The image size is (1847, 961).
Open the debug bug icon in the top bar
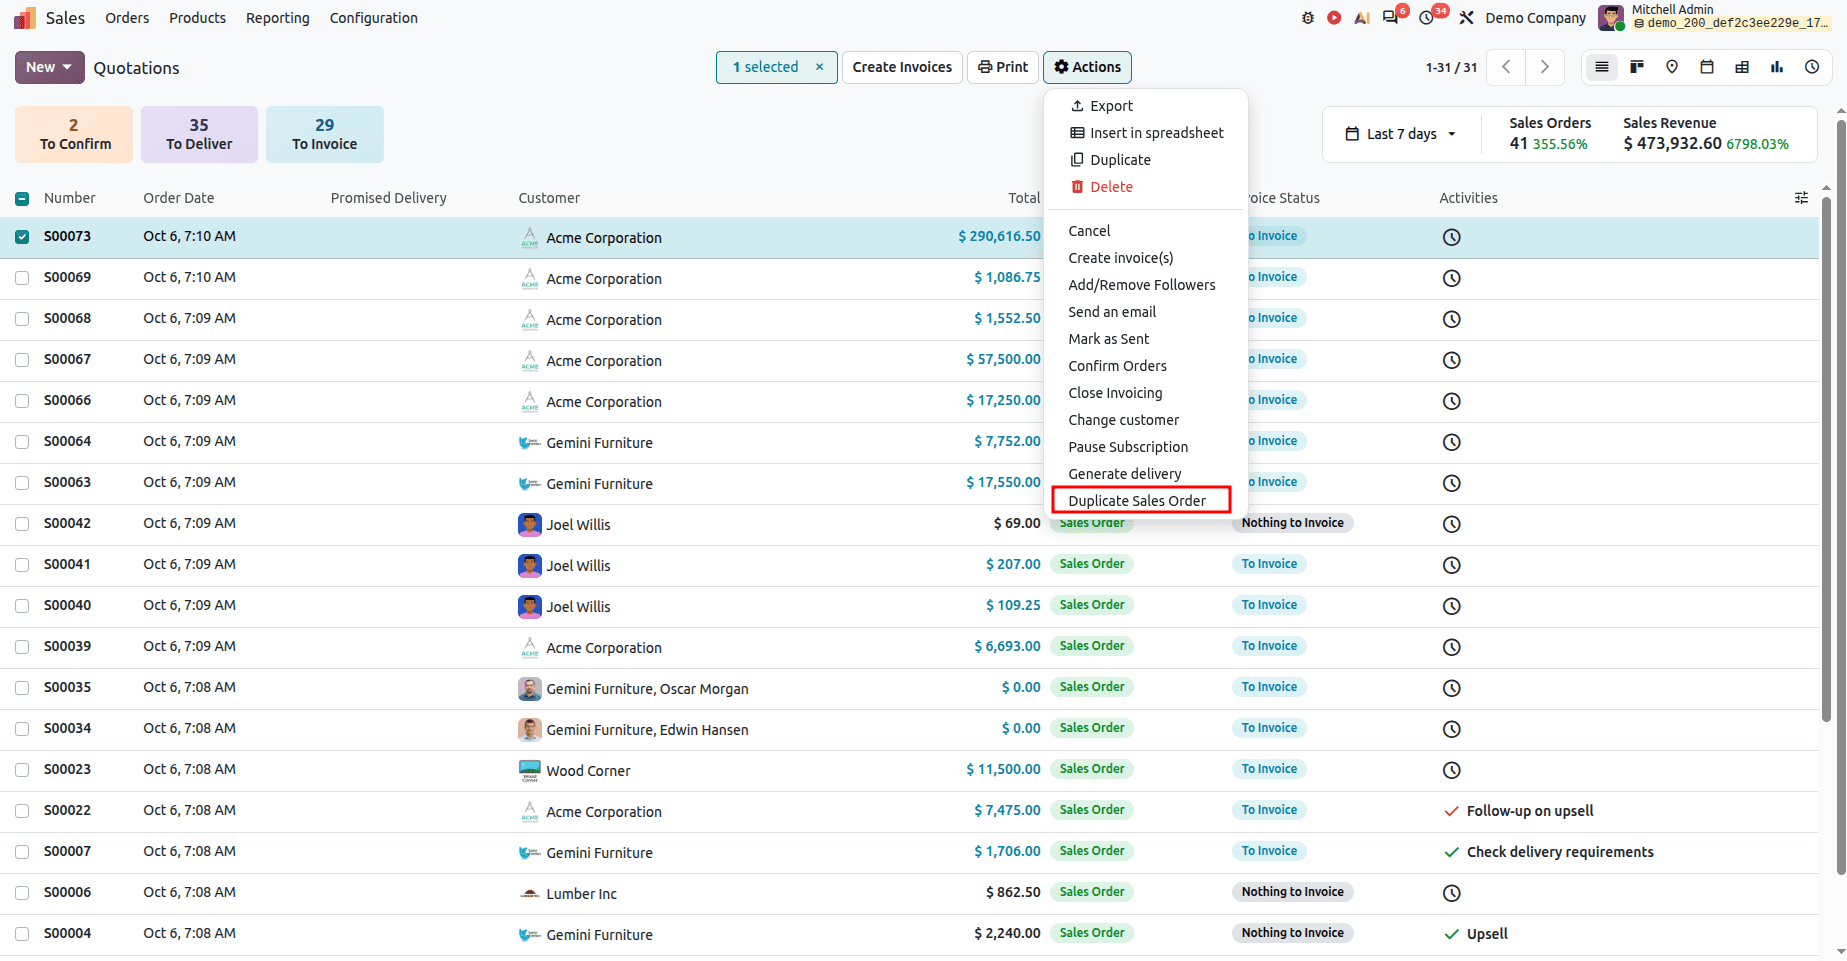point(1307,18)
